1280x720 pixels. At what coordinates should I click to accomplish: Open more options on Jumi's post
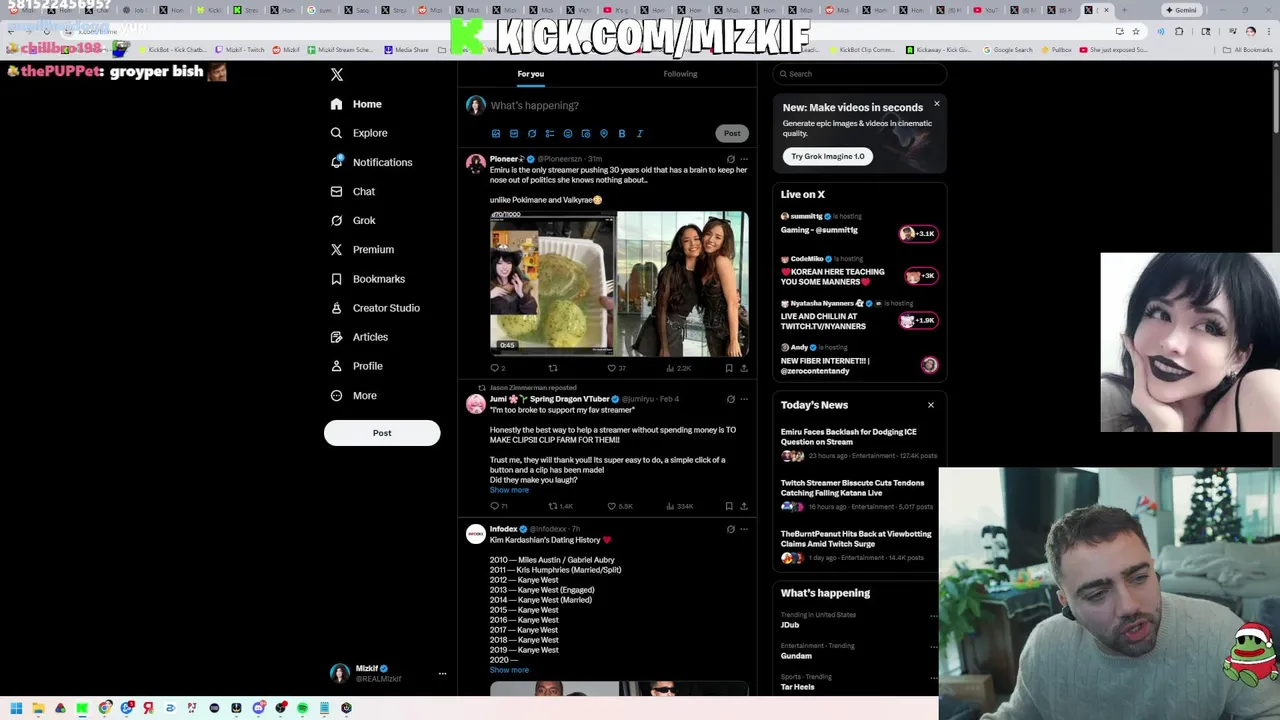[x=743, y=399]
